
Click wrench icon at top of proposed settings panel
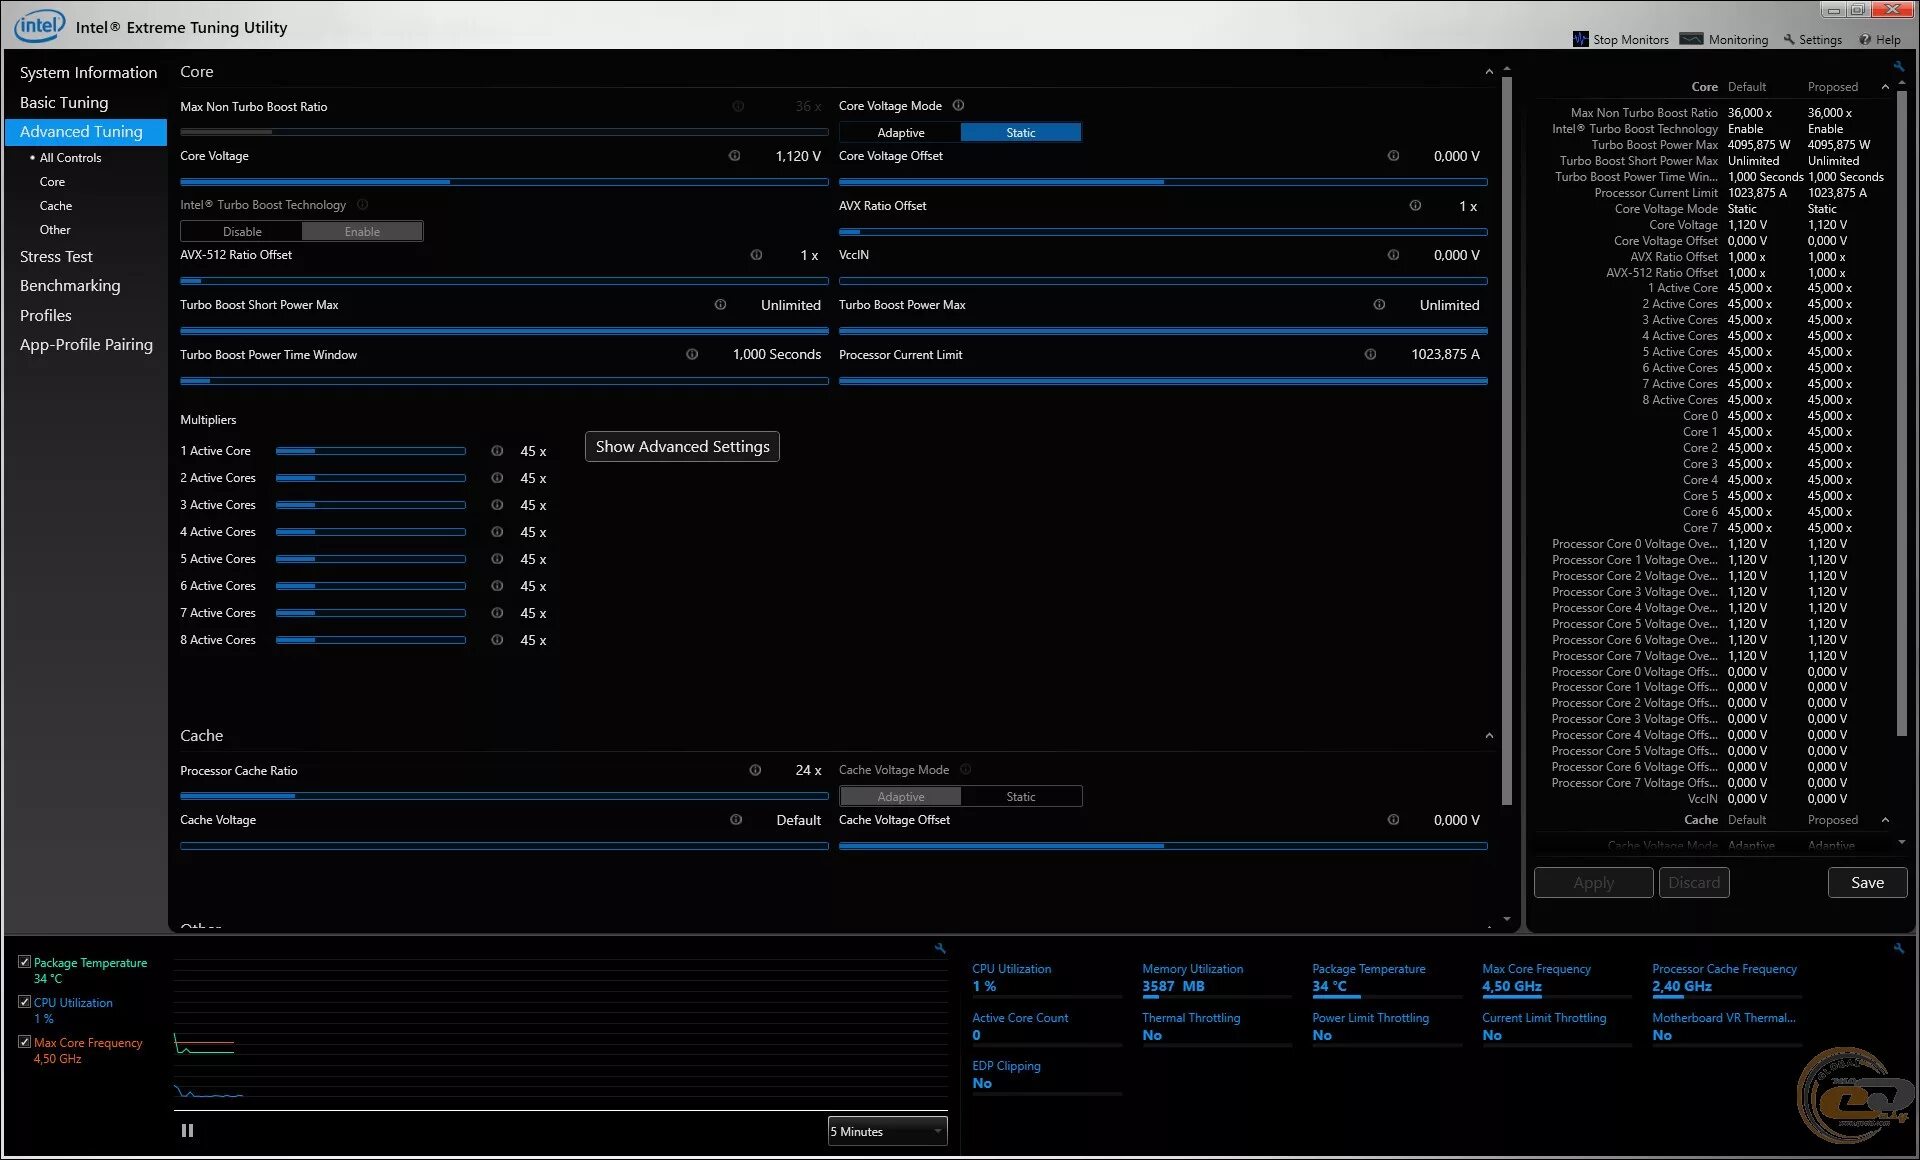(x=1898, y=66)
